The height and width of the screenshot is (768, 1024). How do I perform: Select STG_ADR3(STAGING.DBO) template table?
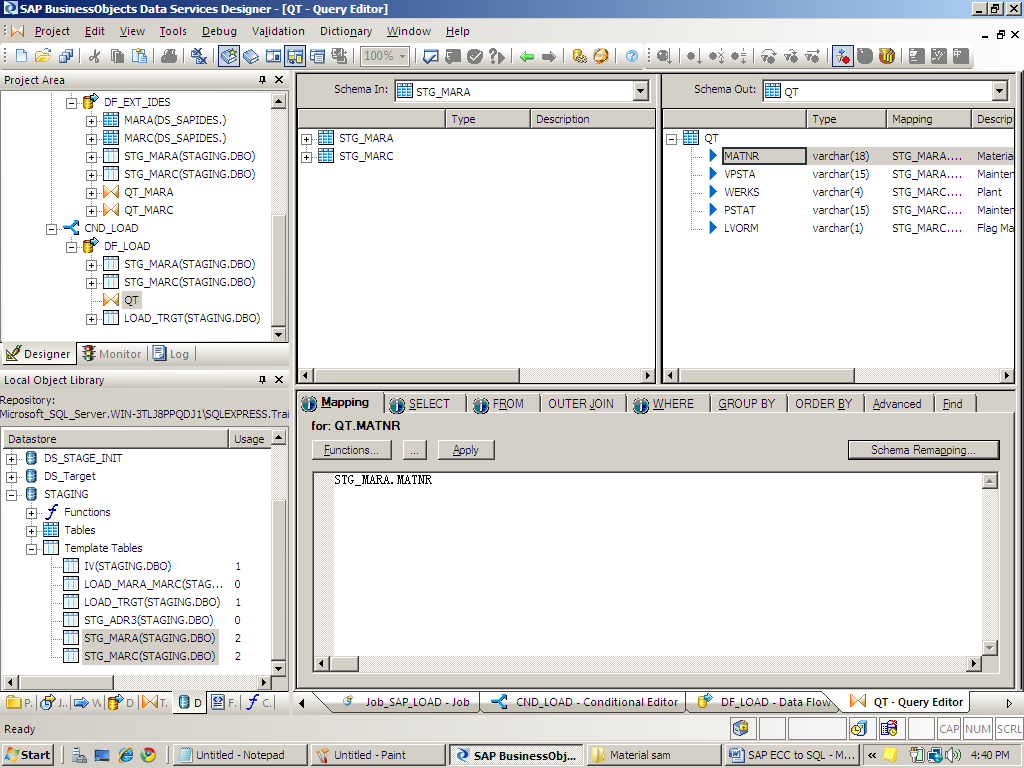coord(148,620)
